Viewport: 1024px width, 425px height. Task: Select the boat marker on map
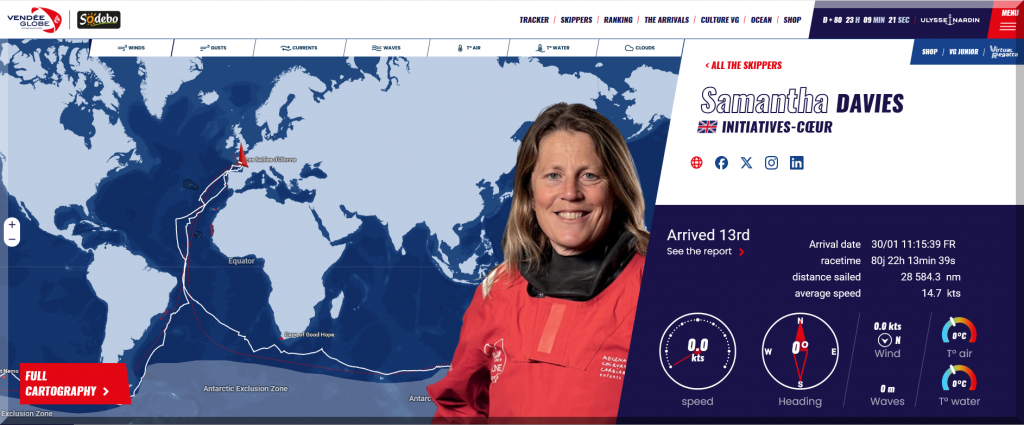(241, 155)
